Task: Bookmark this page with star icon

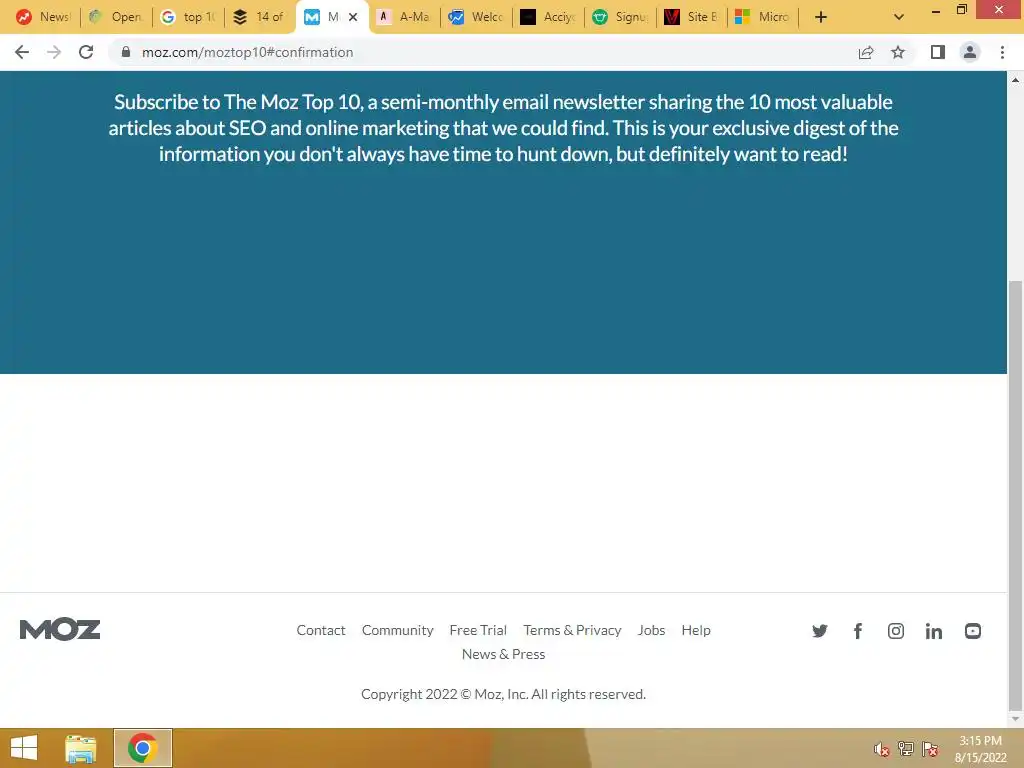Action: (898, 52)
